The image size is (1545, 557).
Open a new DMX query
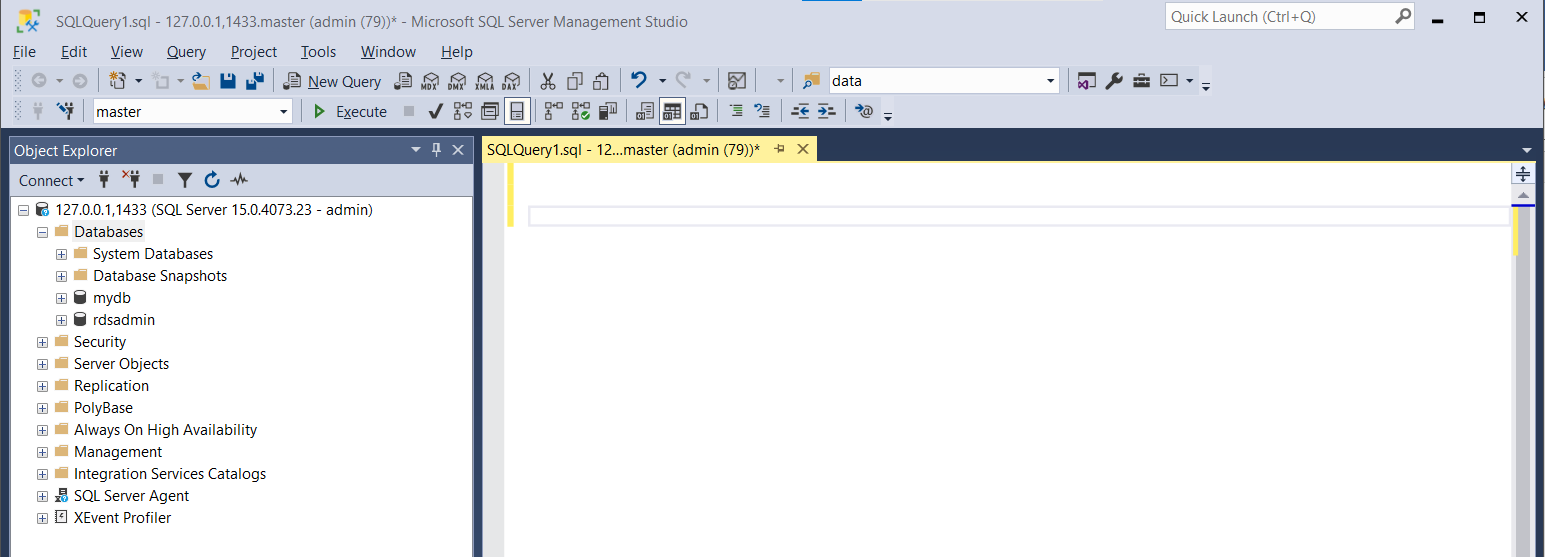click(457, 81)
